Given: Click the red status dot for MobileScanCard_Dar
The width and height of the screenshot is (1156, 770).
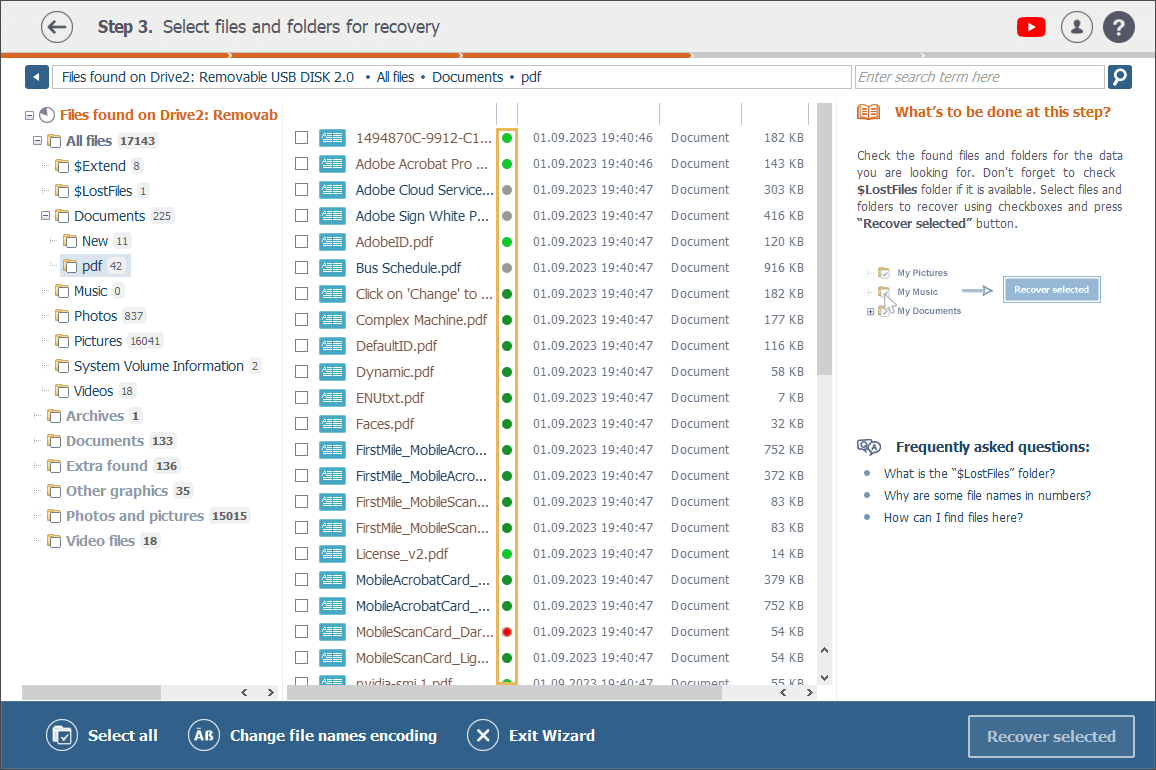Looking at the screenshot, I should coord(507,632).
